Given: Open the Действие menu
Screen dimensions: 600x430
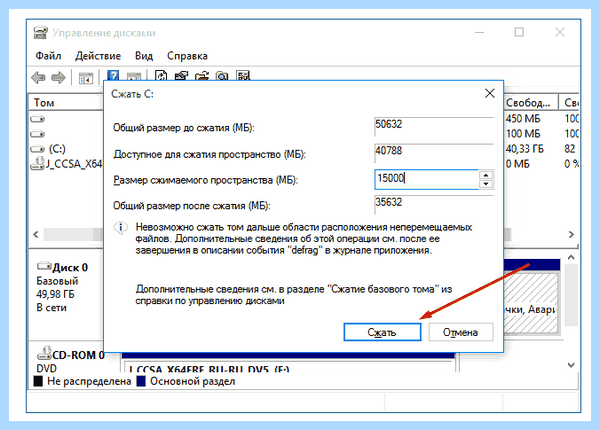Looking at the screenshot, I should 98,56.
